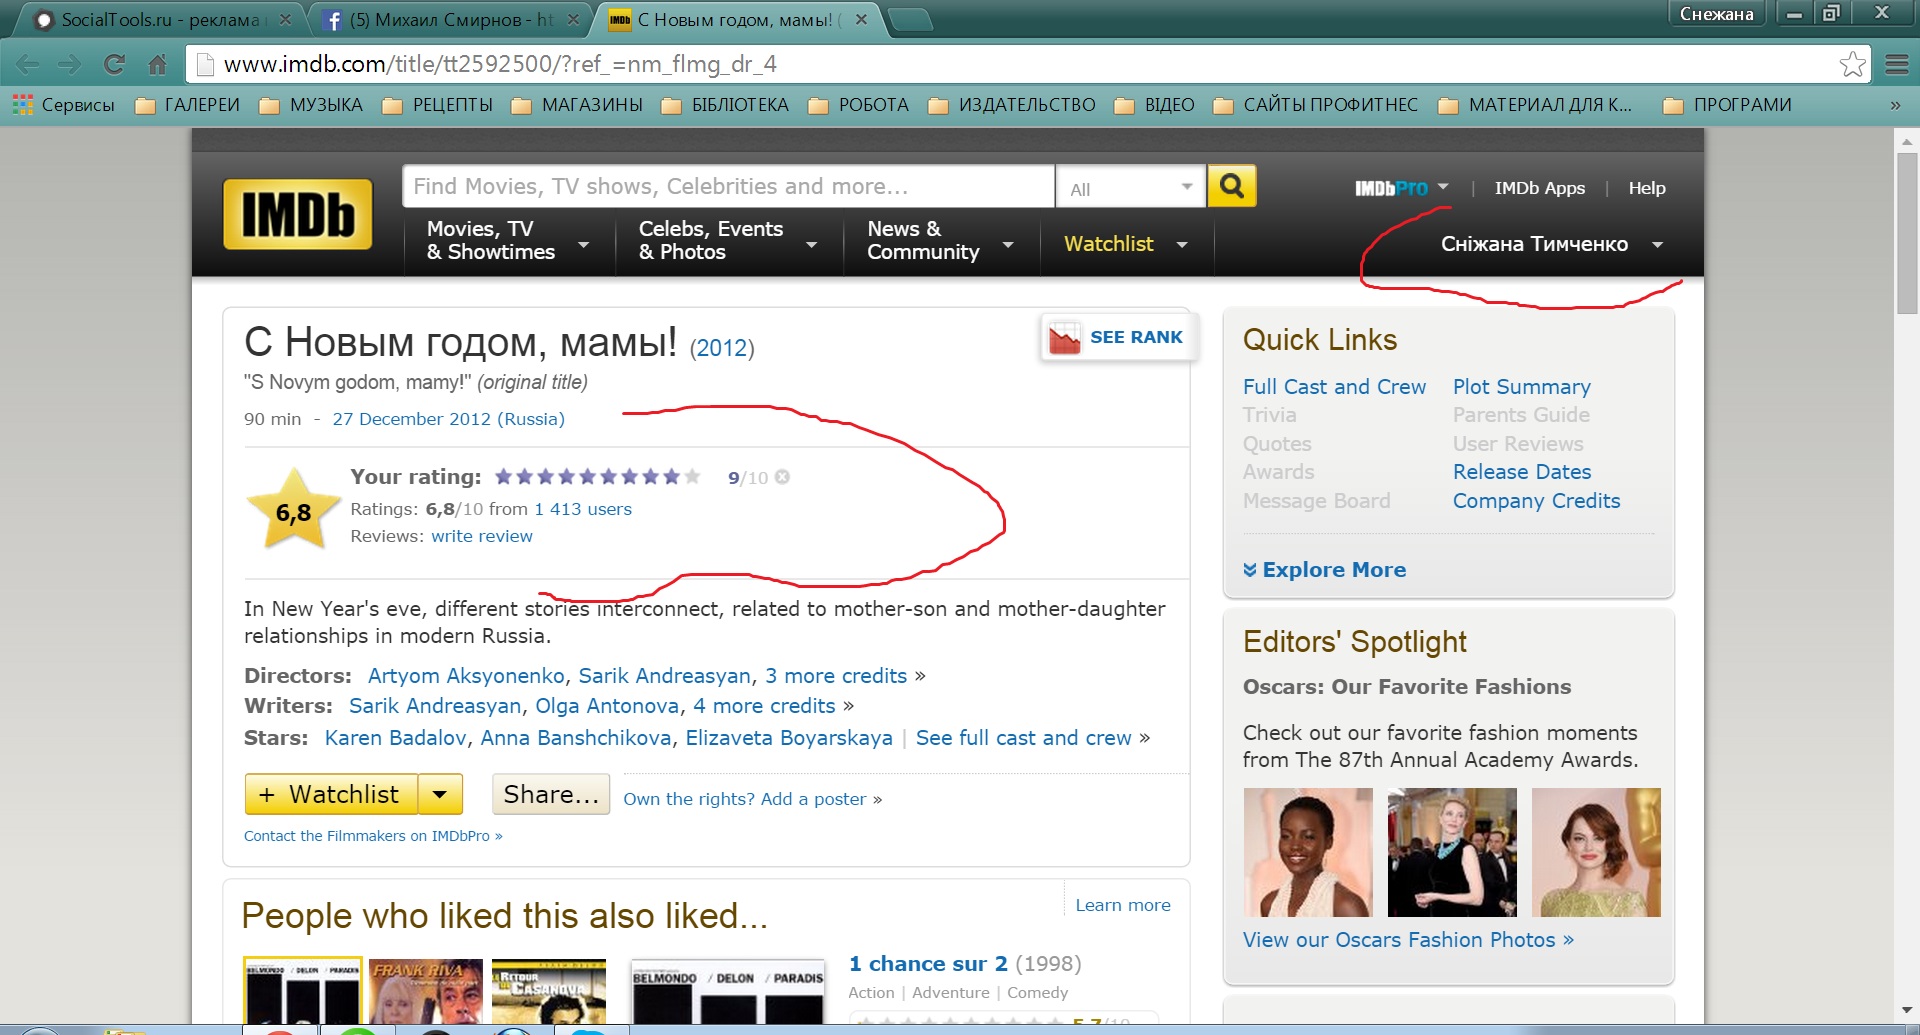Open Help in the header
The width and height of the screenshot is (1920, 1035).
(x=1646, y=188)
